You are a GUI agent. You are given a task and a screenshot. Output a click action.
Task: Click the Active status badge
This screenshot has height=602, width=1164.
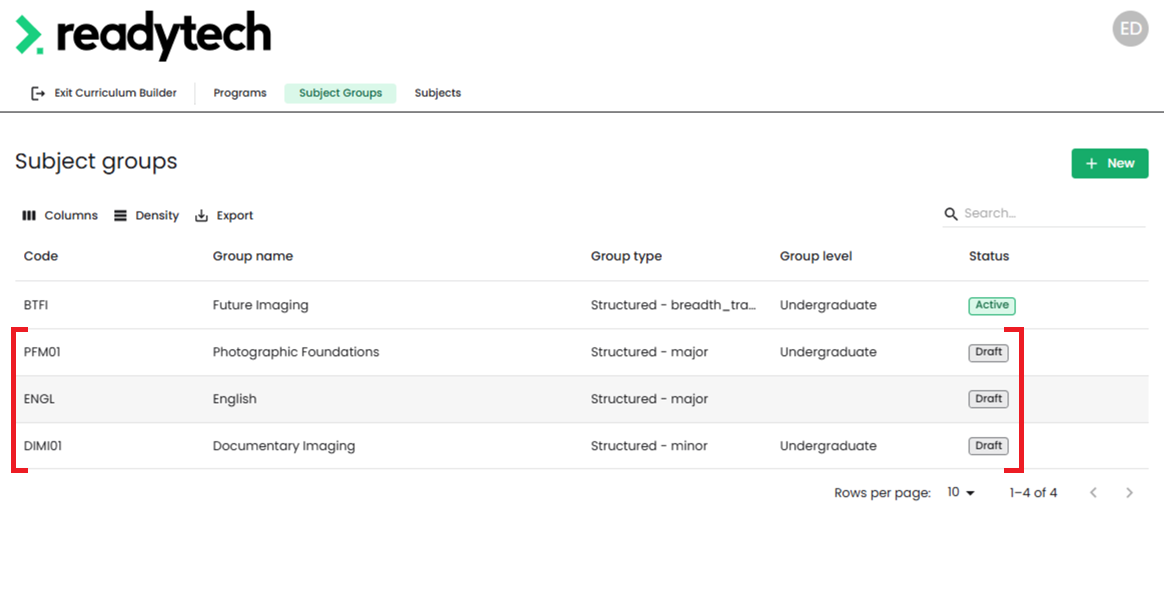tap(992, 305)
